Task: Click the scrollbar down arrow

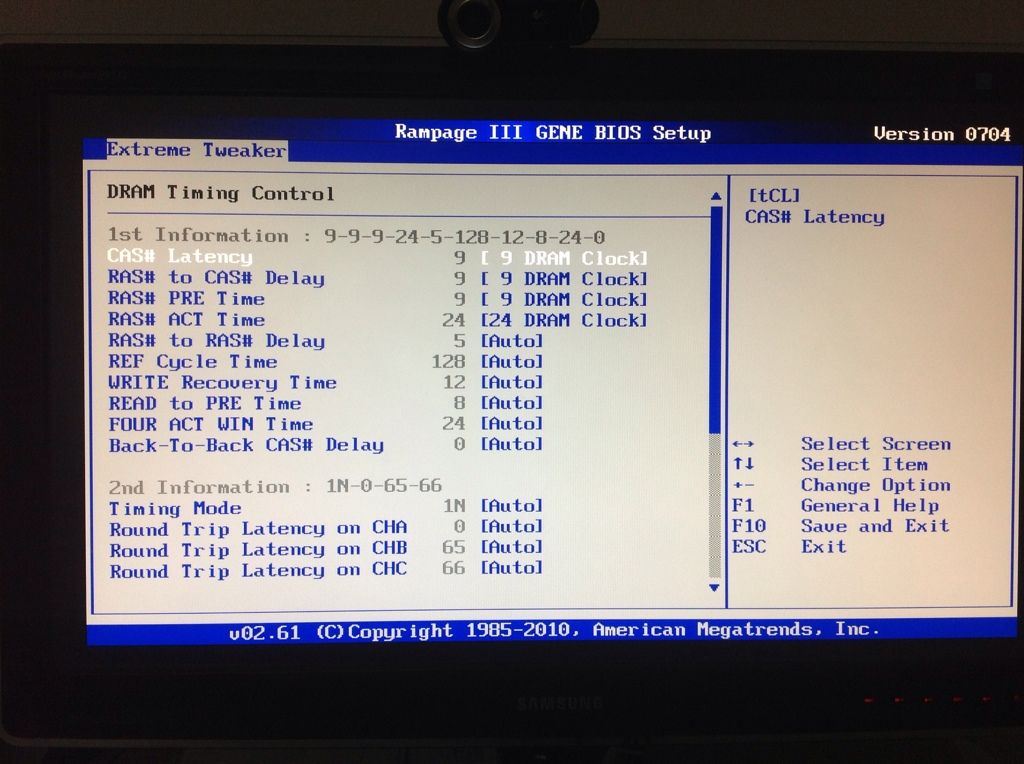Action: point(714,587)
